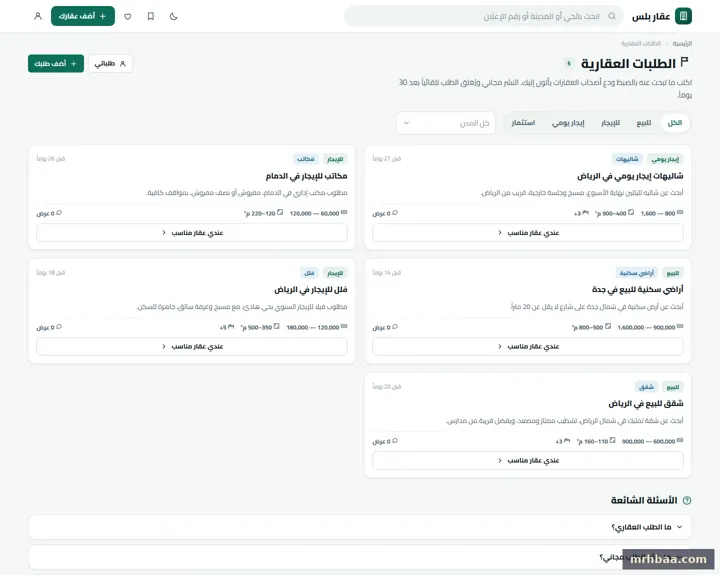720x575 pixels.
Task: Click area icon beside 220–120 م²
Action: [x=280, y=212]
